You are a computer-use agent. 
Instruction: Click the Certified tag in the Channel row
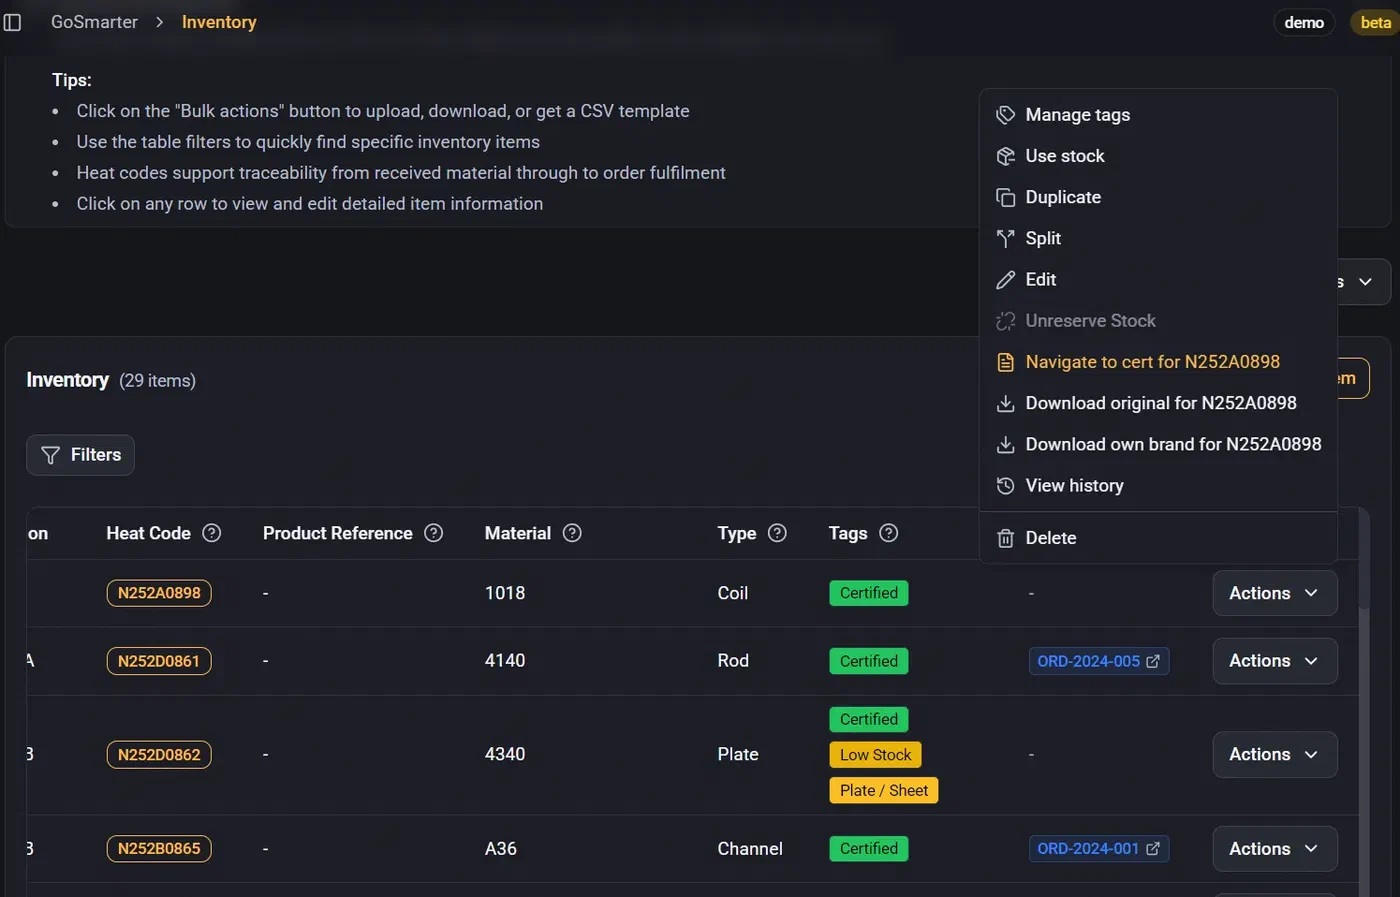click(x=869, y=849)
